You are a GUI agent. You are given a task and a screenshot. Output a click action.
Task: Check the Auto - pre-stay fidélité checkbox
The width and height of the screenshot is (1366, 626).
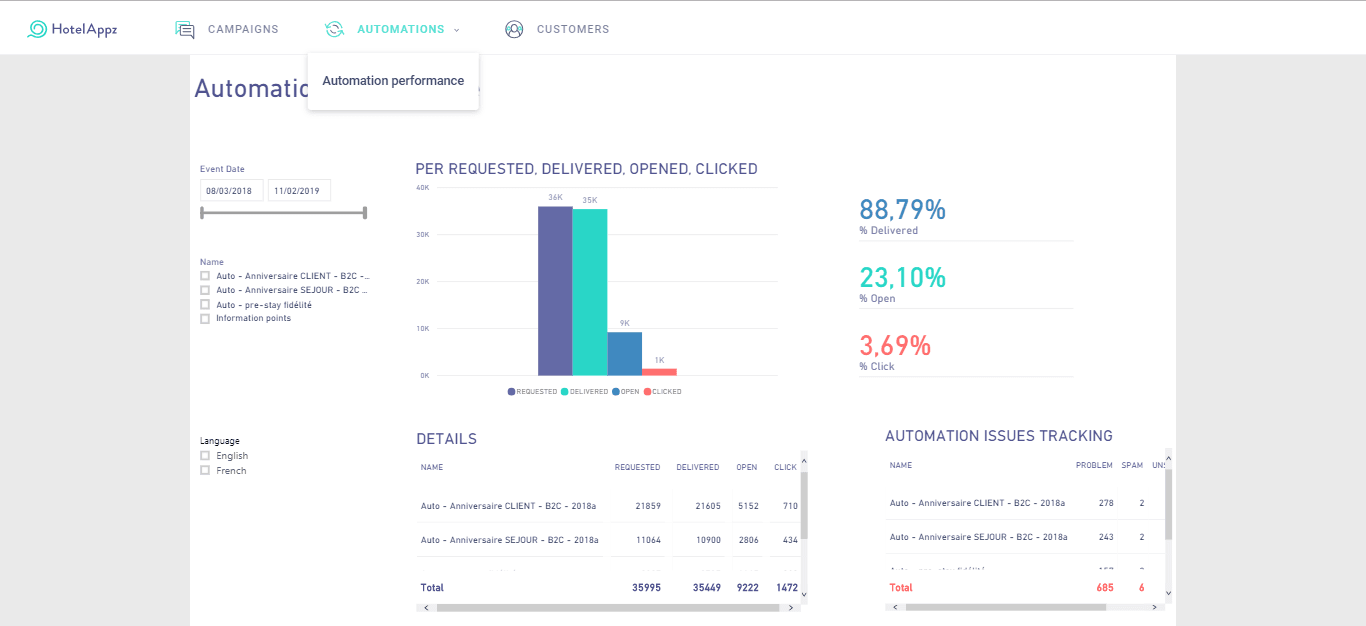(x=205, y=305)
